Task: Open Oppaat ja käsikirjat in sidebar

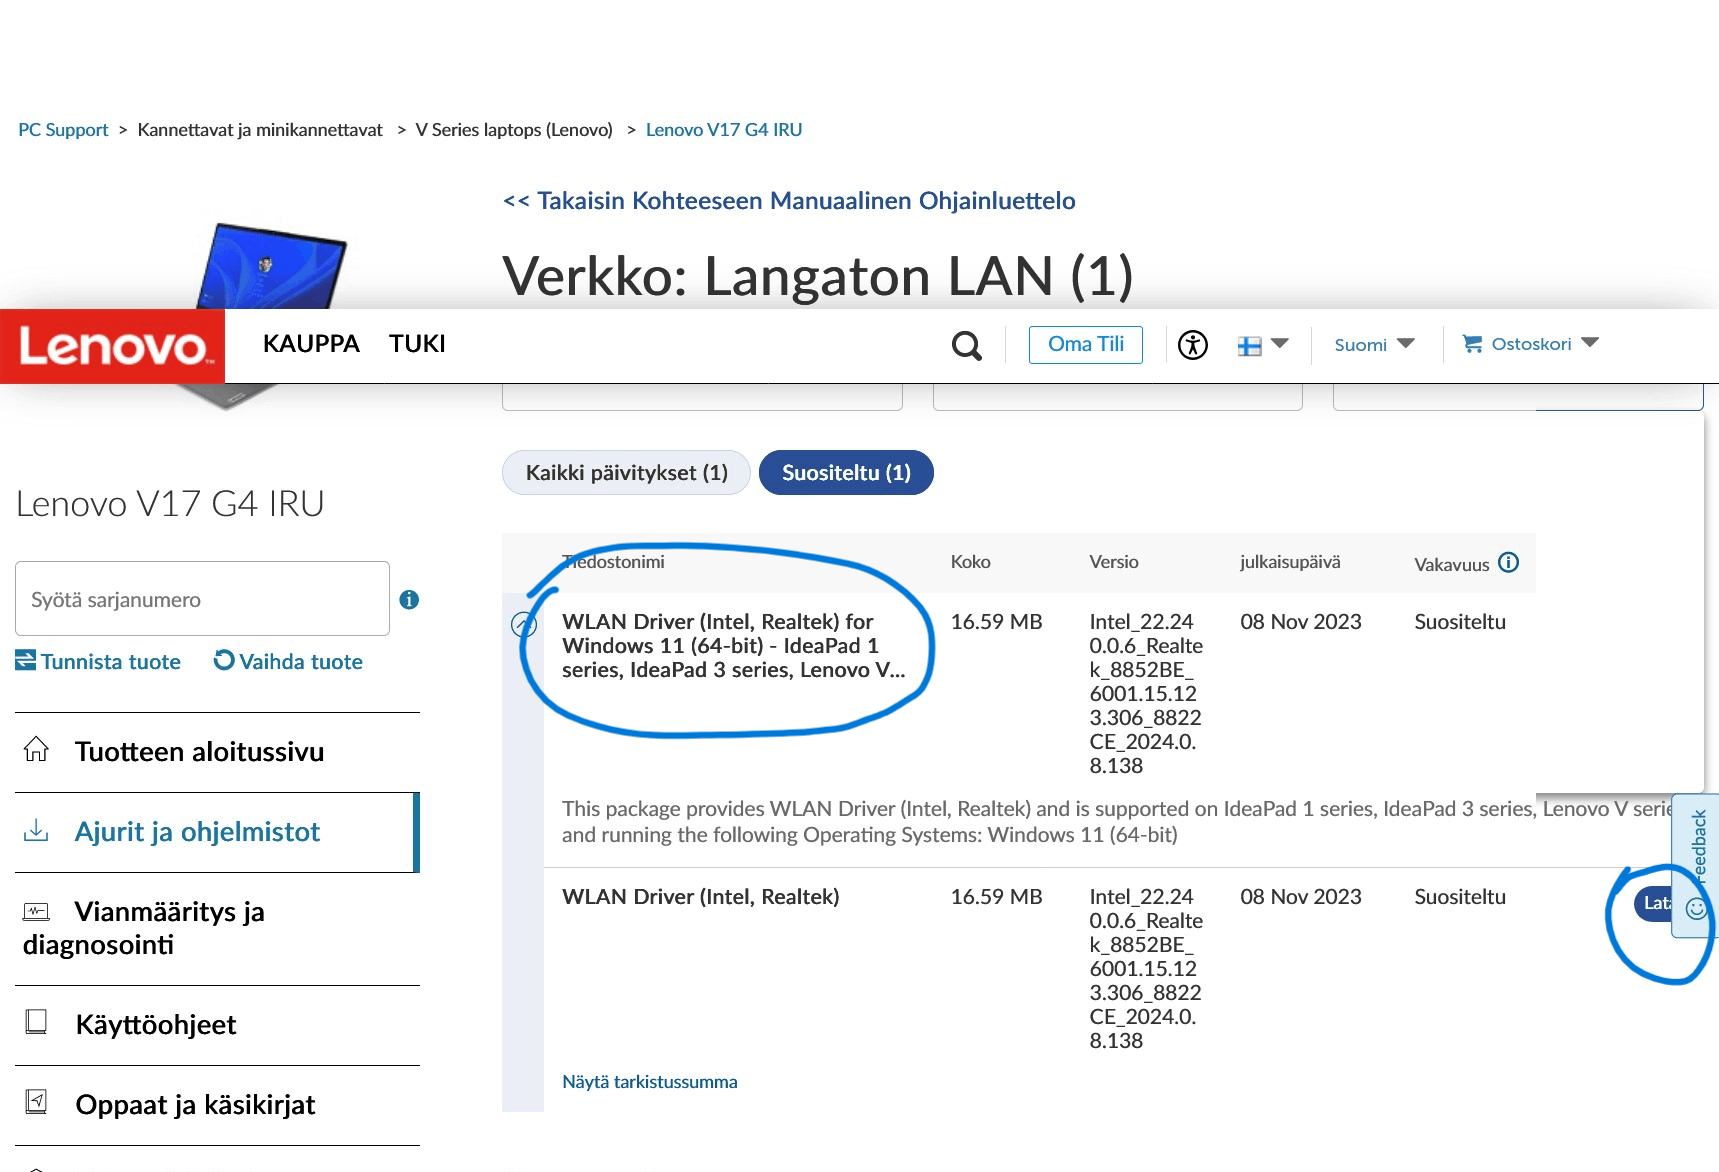Action: (x=217, y=1105)
